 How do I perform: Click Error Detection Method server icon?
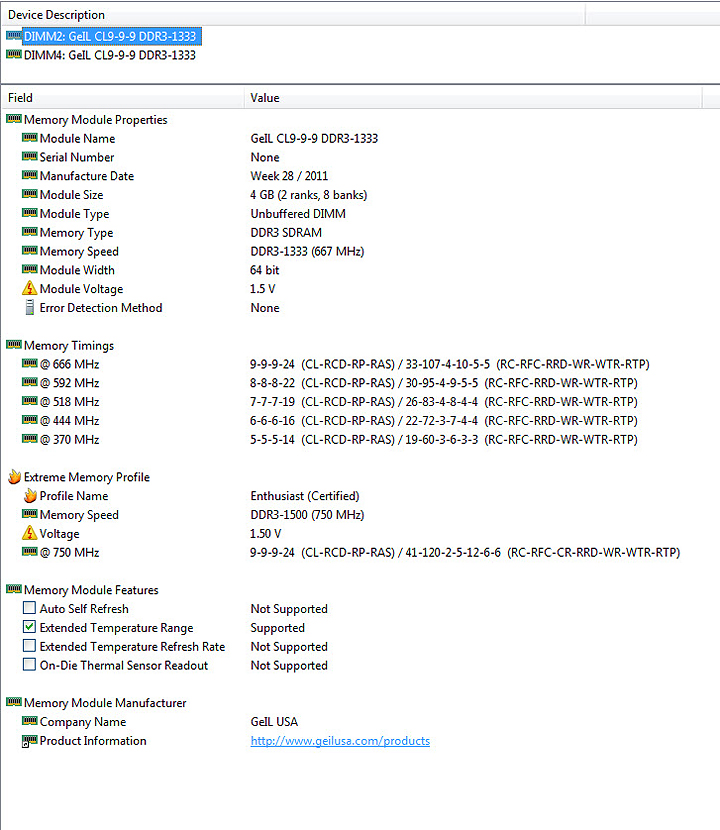click(30, 307)
